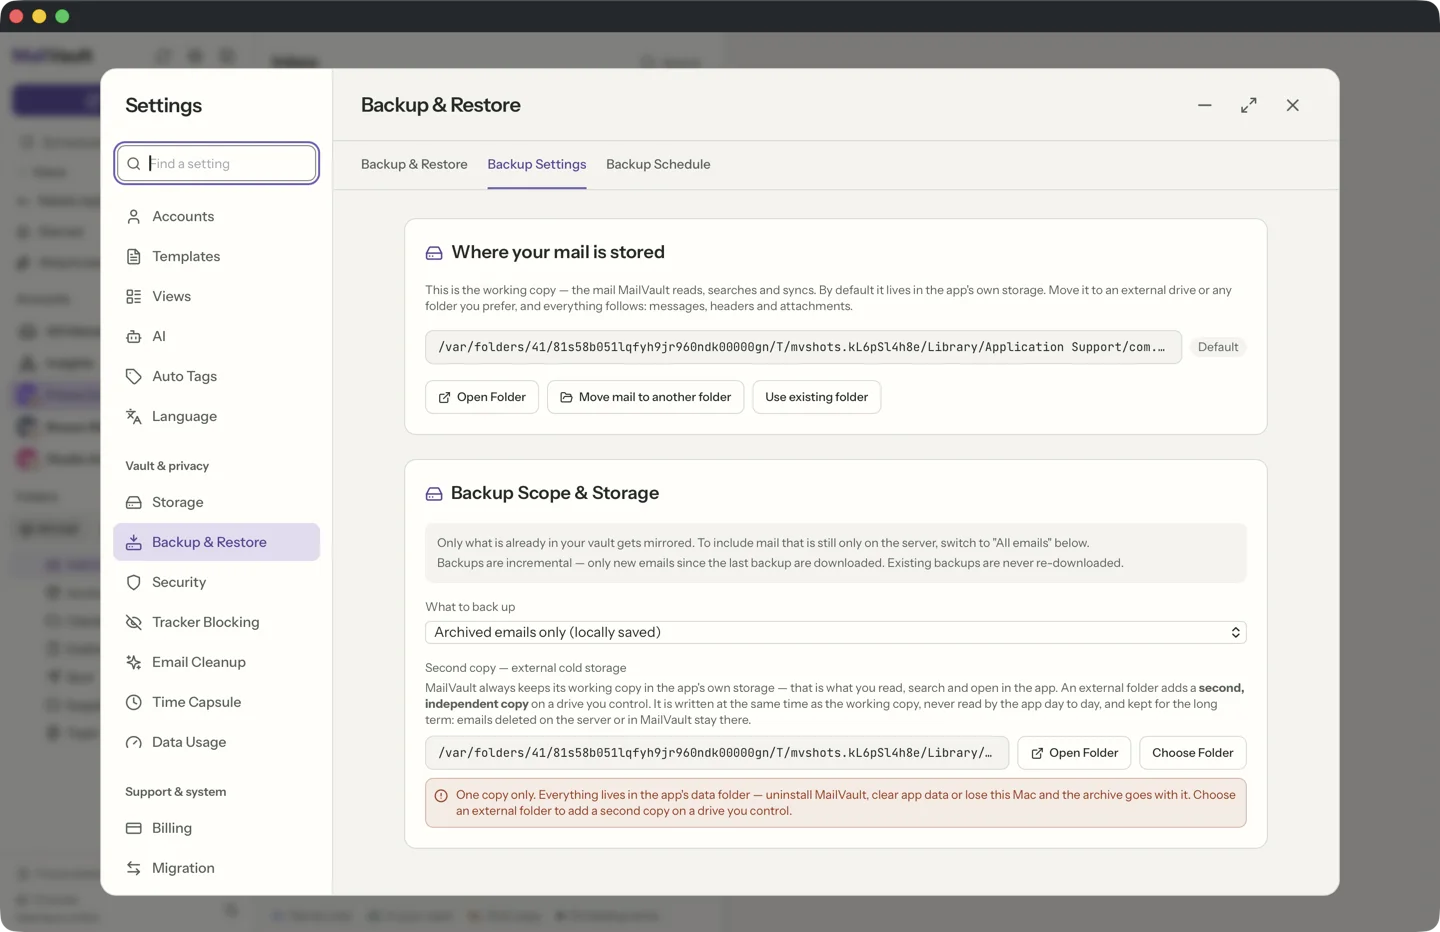
Task: Click the One copy only warning icon
Action: [x=441, y=796]
